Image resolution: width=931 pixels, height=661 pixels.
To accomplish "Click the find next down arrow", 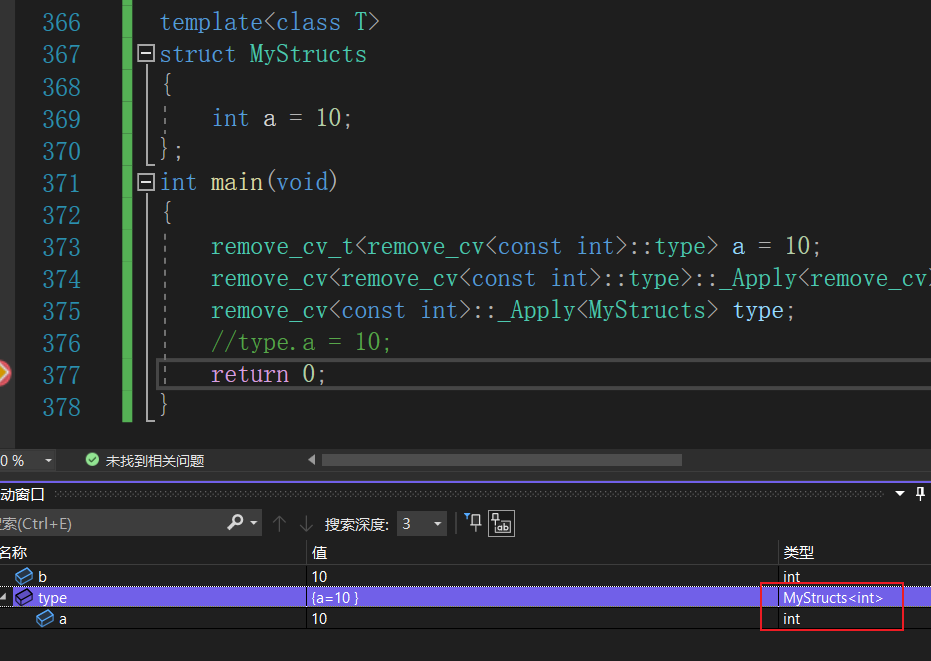I will 306,524.
